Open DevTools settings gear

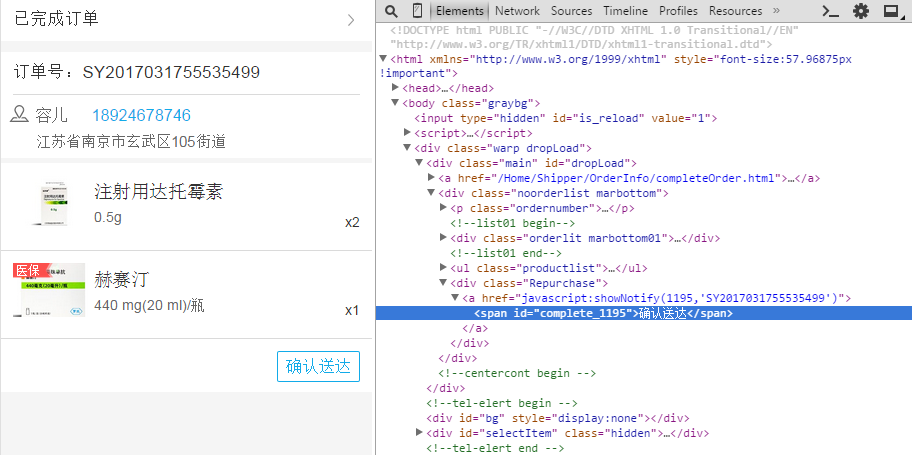860,10
